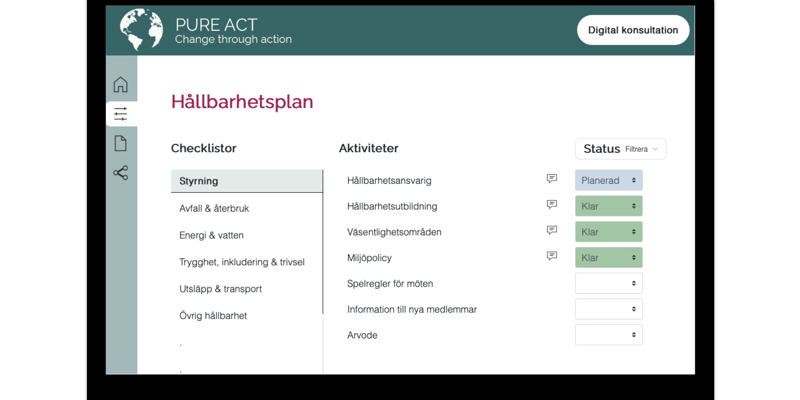The height and width of the screenshot is (400, 800).
Task: Click the Digital konsultation button
Action: pos(633,30)
